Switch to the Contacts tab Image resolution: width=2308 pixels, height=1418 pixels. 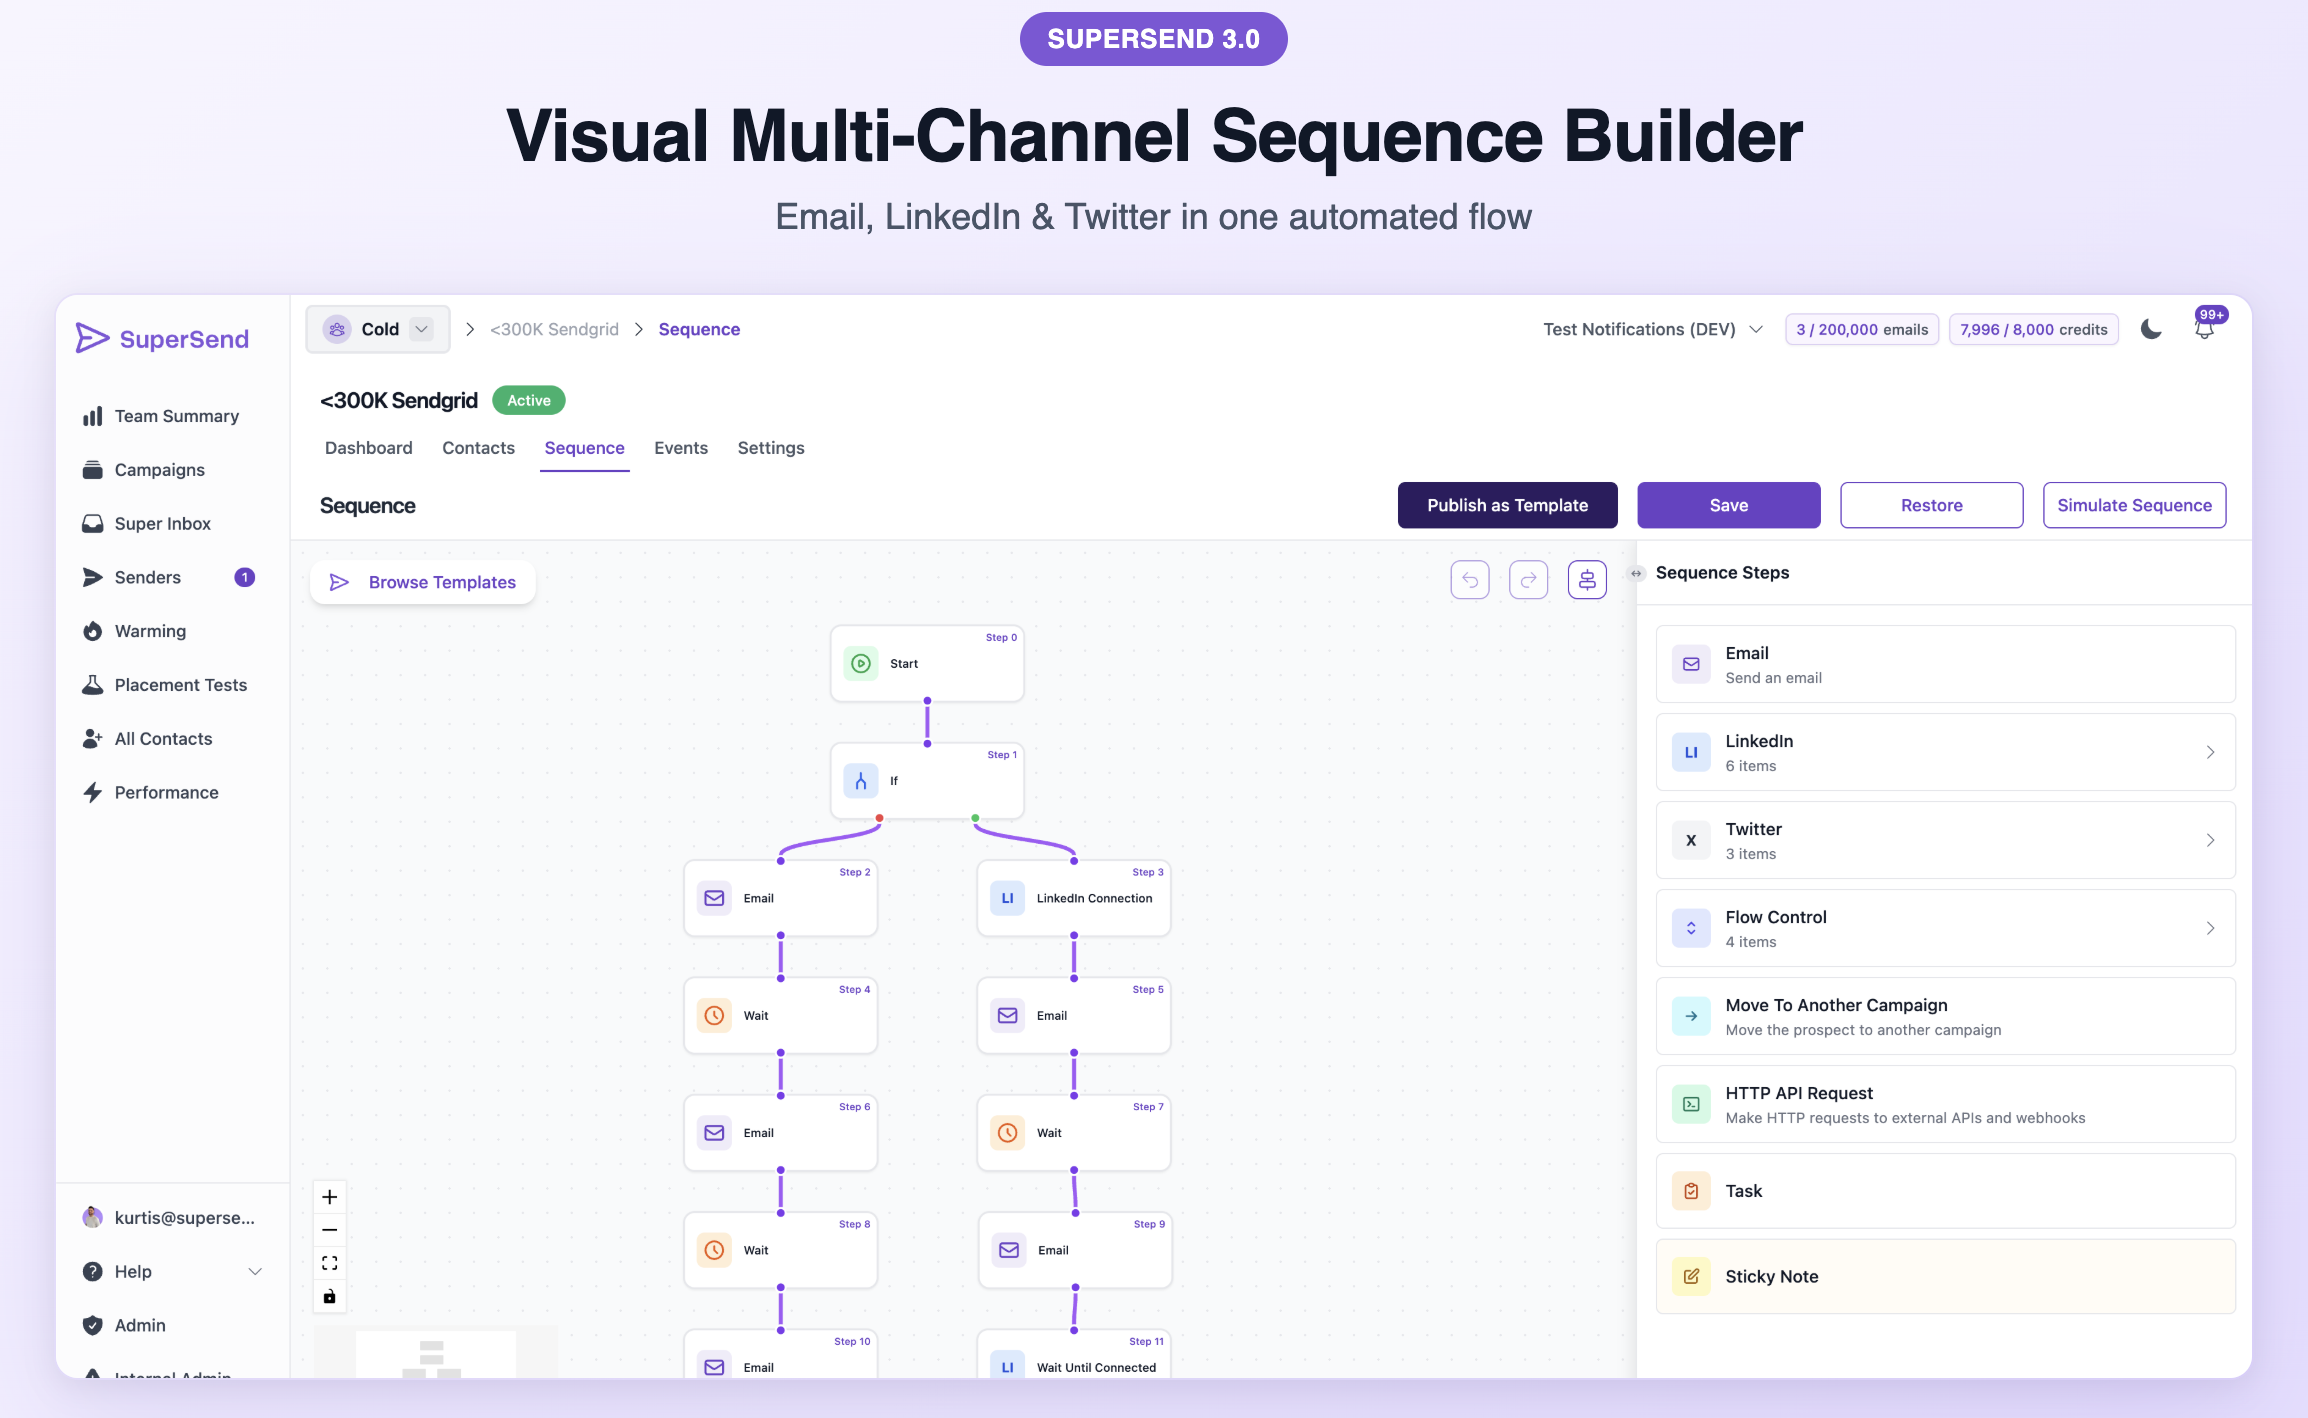click(478, 447)
